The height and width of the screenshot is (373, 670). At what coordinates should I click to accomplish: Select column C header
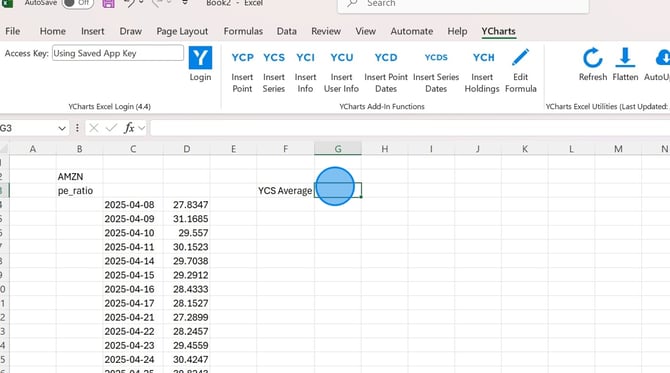[x=133, y=149]
